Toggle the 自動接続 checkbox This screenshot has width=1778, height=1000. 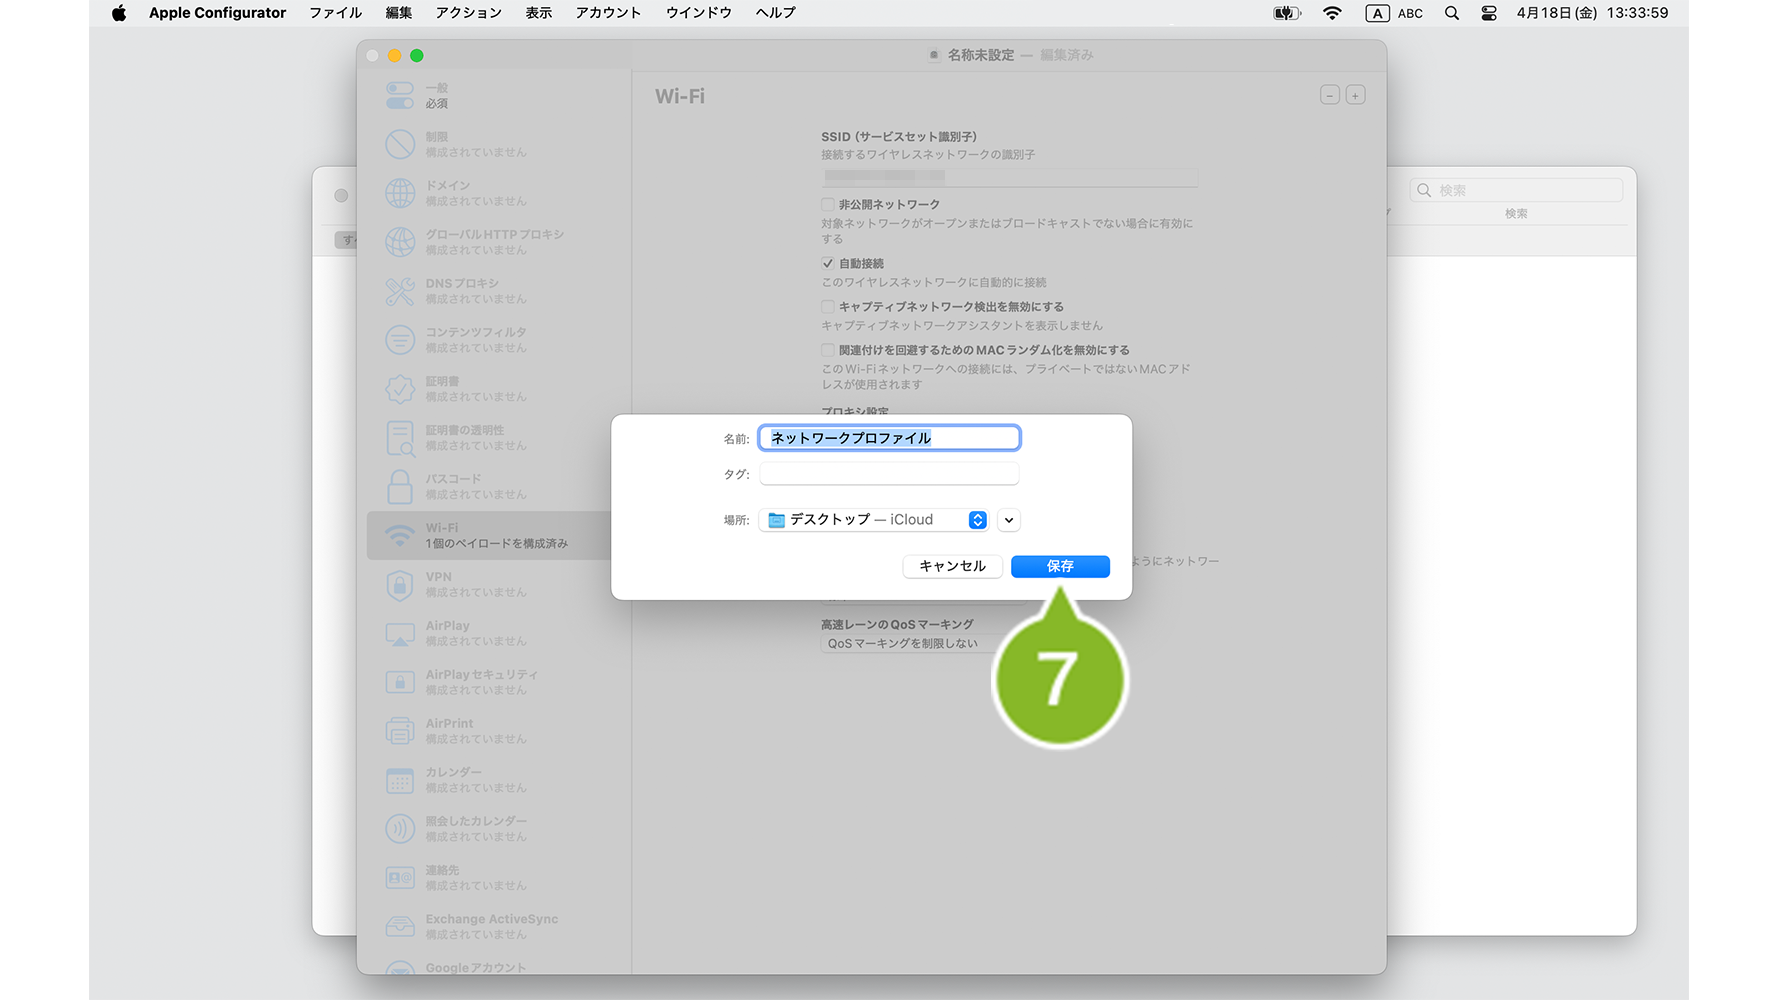828,264
